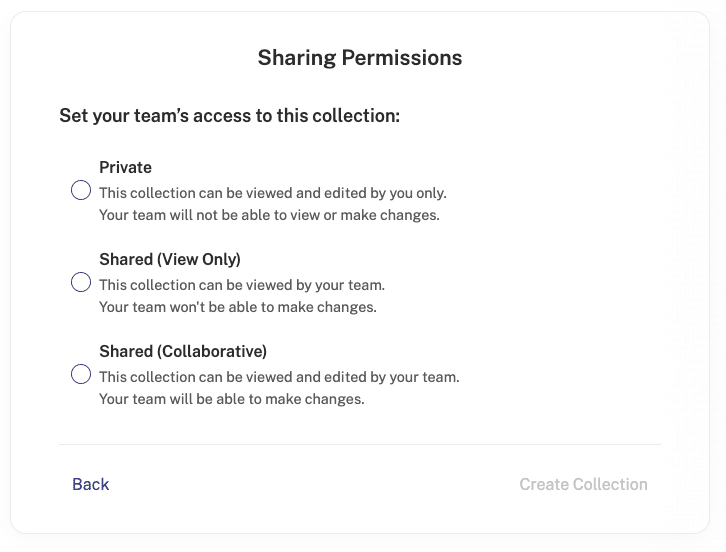
Task: Click the 'Shared (Collaborative)' option title
Action: (183, 351)
